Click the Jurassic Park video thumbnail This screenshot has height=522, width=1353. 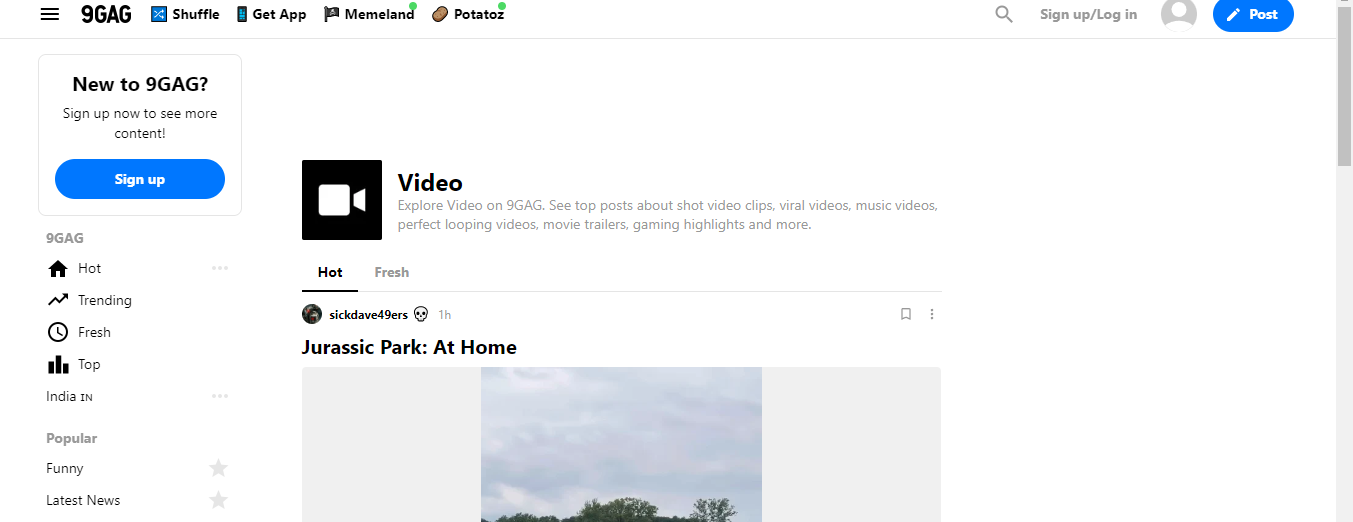pyautogui.click(x=621, y=444)
